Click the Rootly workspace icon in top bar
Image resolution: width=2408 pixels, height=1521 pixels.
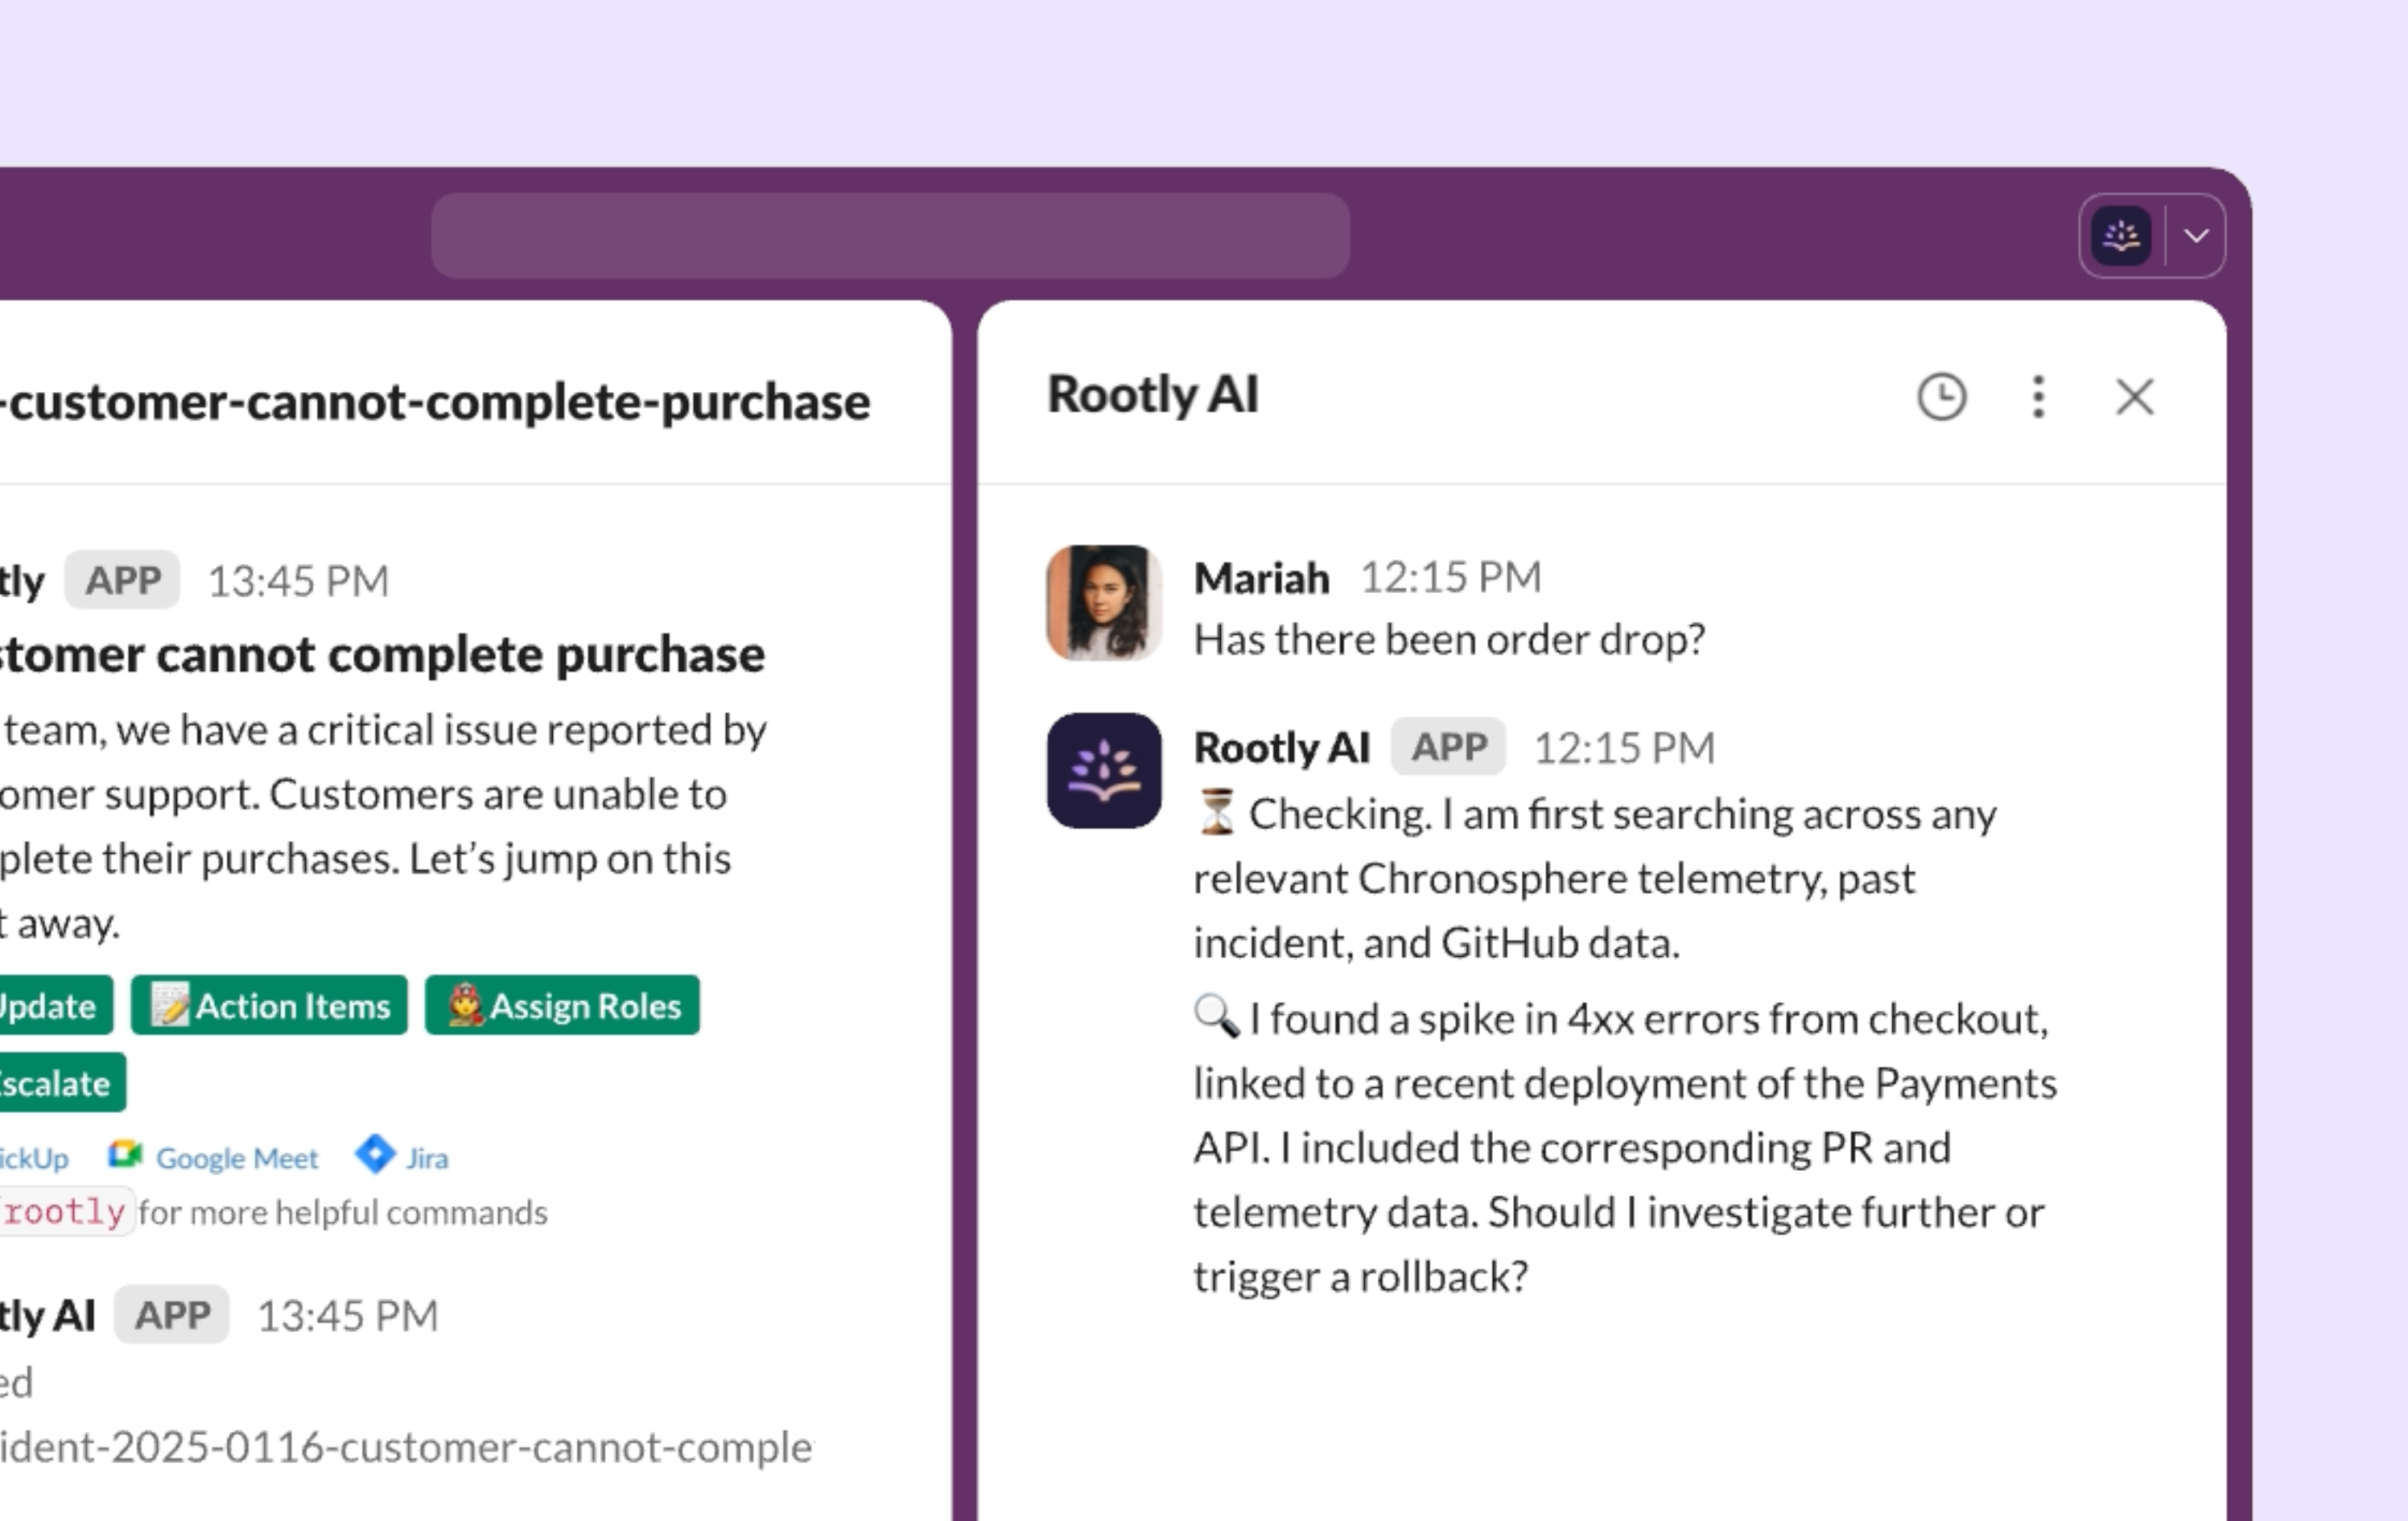click(x=2121, y=236)
